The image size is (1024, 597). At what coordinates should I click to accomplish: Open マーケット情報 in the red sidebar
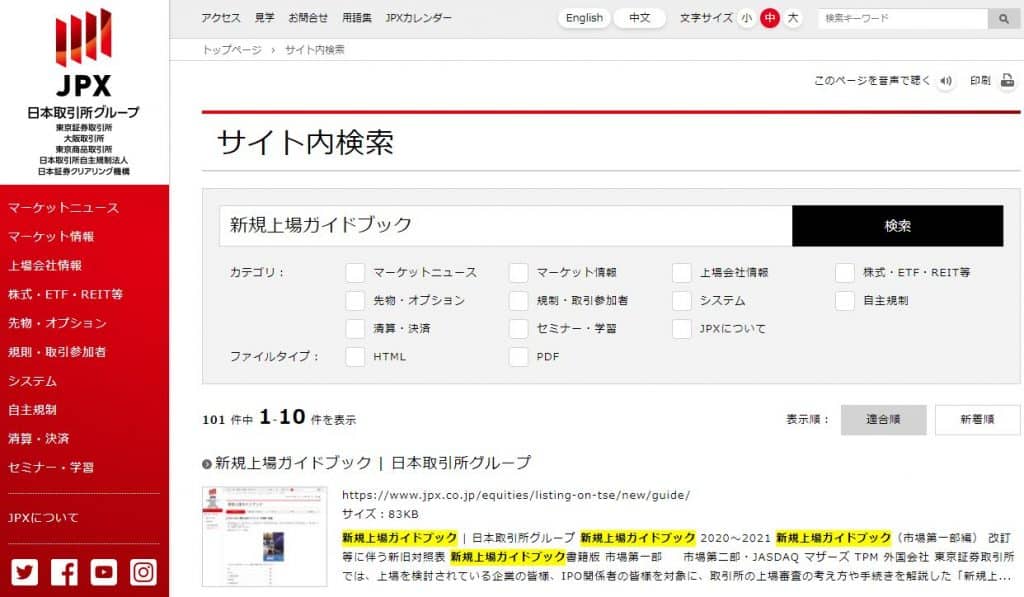(51, 236)
